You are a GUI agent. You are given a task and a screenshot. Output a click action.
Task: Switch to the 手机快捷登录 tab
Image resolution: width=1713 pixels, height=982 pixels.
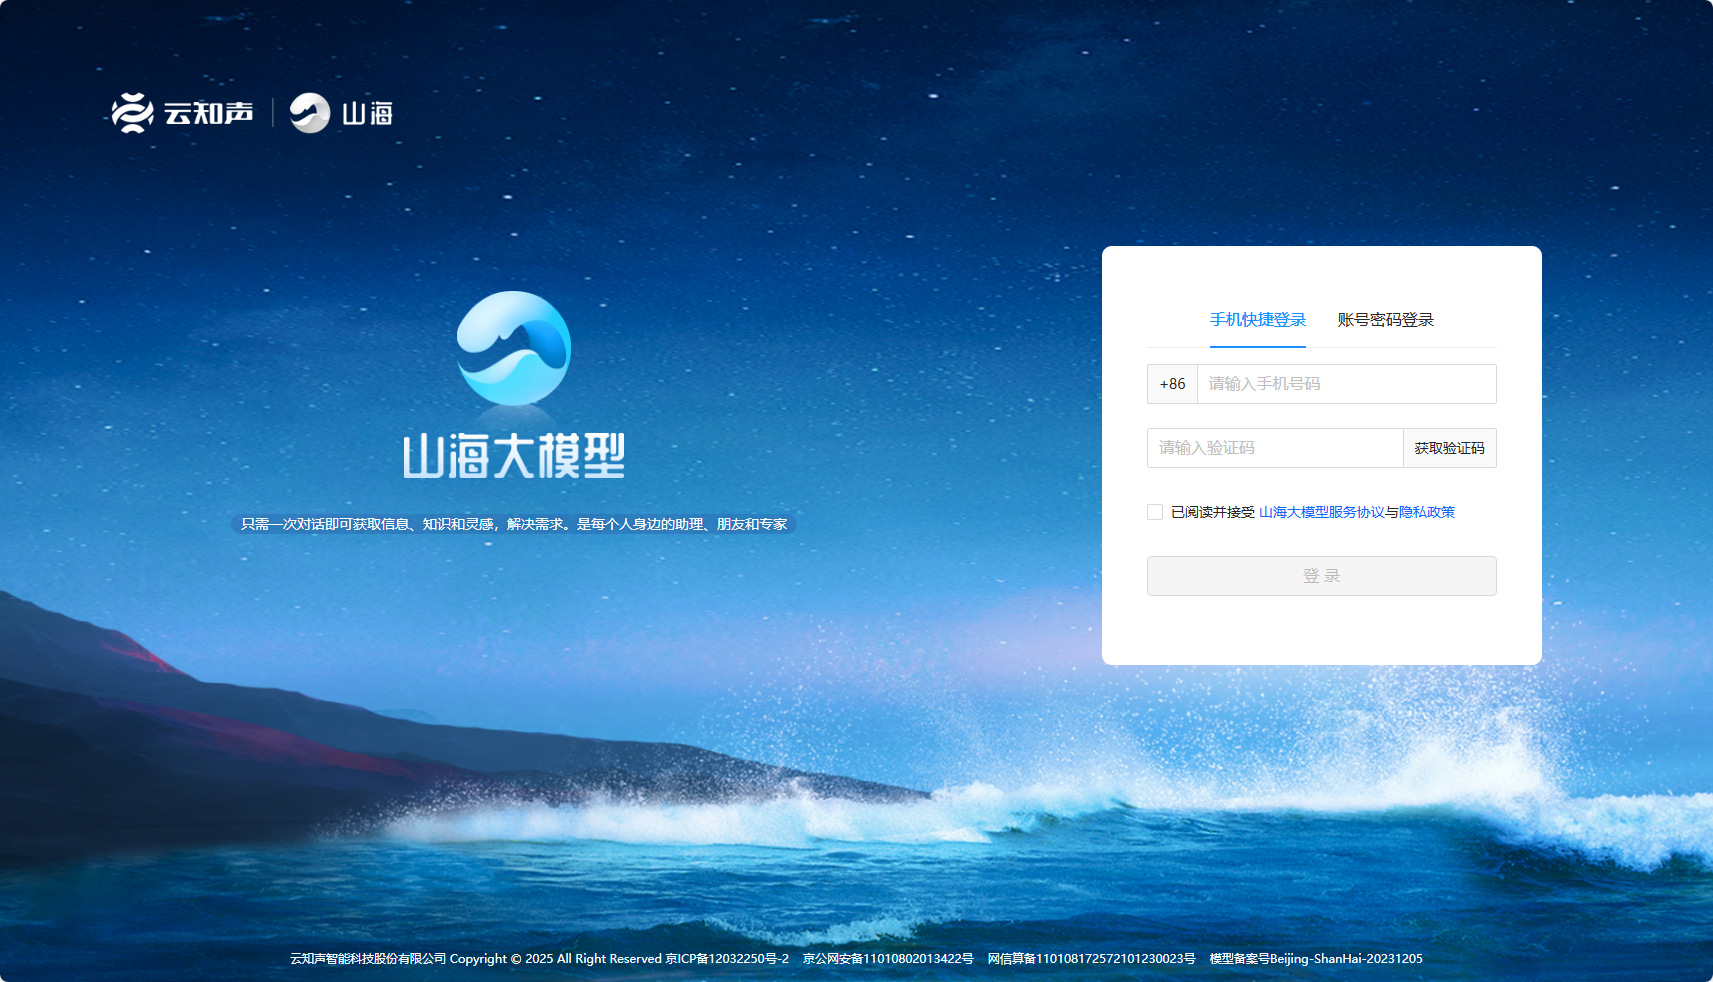(x=1257, y=320)
